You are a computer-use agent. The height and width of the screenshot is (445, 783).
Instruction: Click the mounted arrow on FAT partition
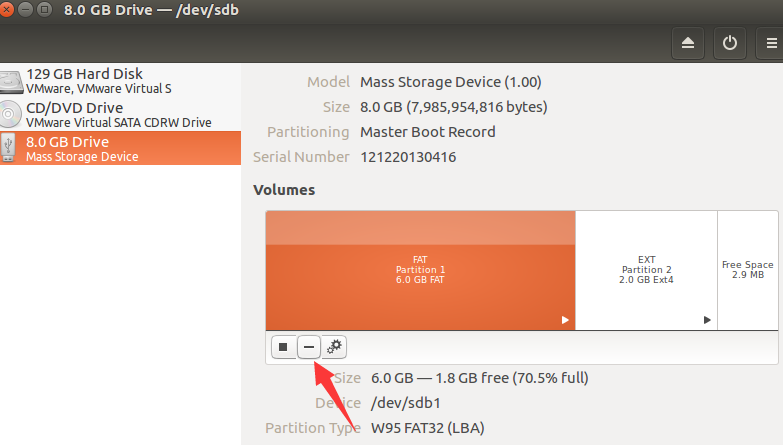tap(565, 320)
